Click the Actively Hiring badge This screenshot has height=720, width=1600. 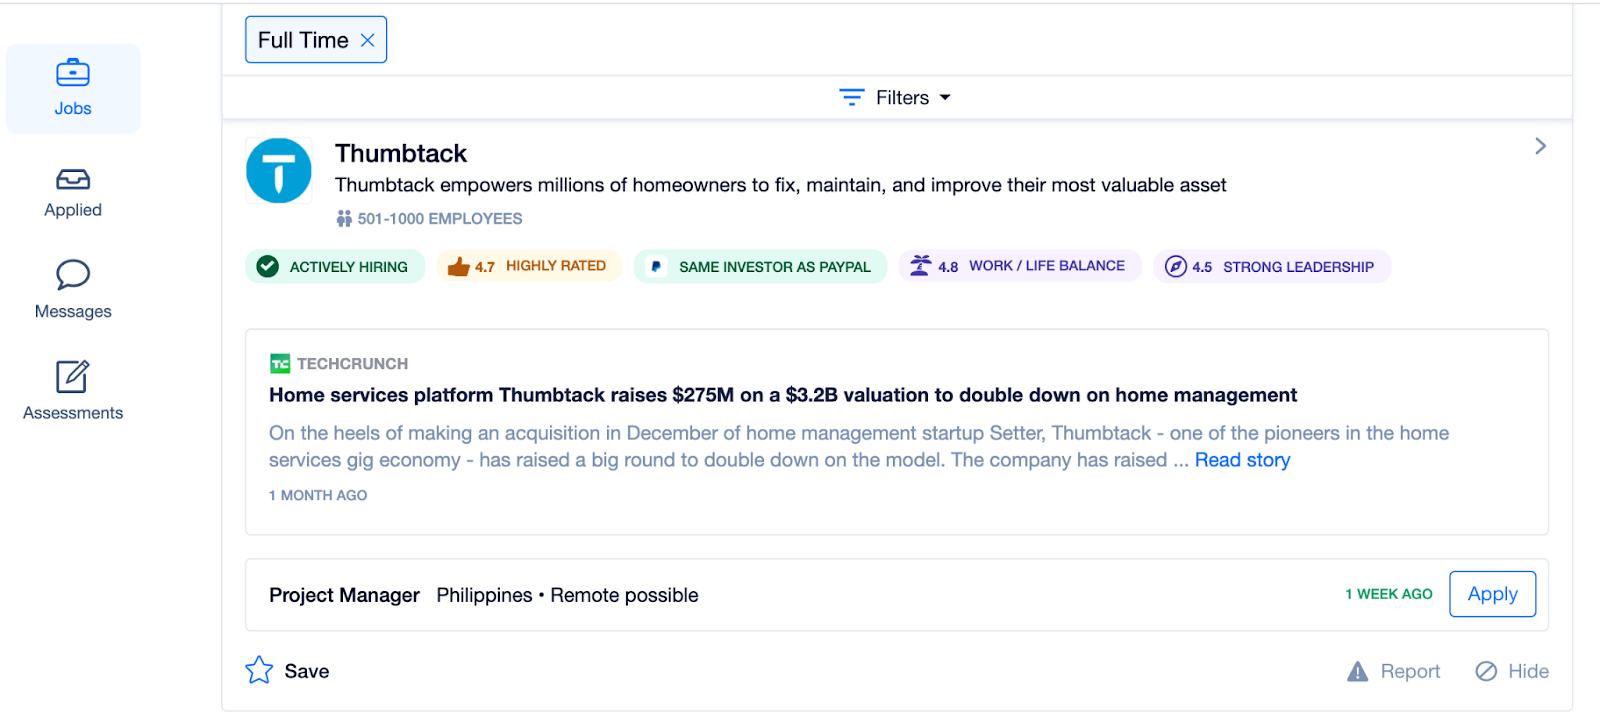pos(335,267)
